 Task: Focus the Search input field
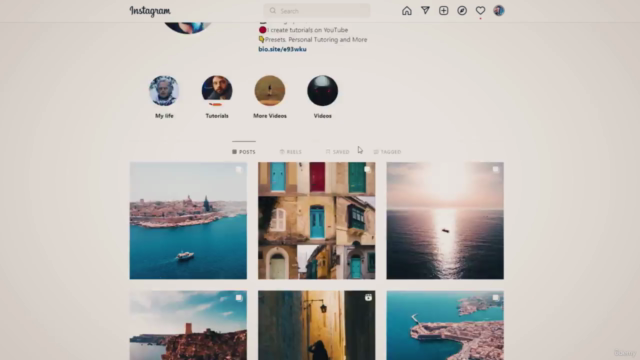[317, 11]
